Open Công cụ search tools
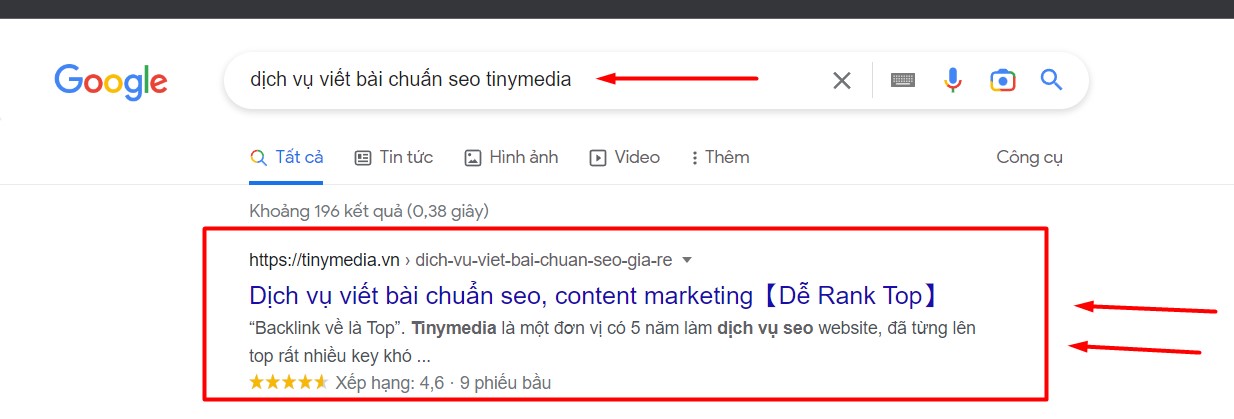Image resolution: width=1234 pixels, height=419 pixels. 1029,158
